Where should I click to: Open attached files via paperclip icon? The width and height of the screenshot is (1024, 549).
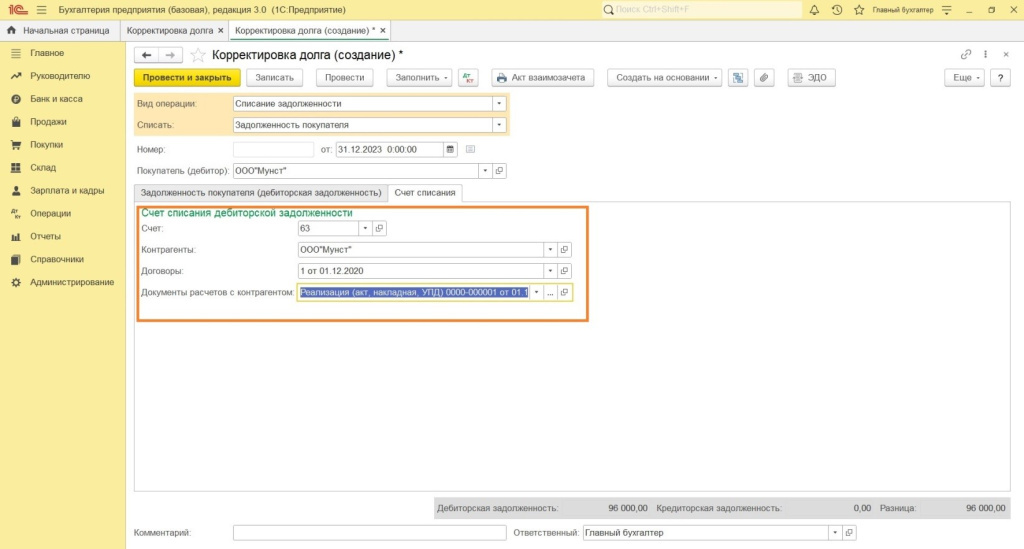click(764, 78)
